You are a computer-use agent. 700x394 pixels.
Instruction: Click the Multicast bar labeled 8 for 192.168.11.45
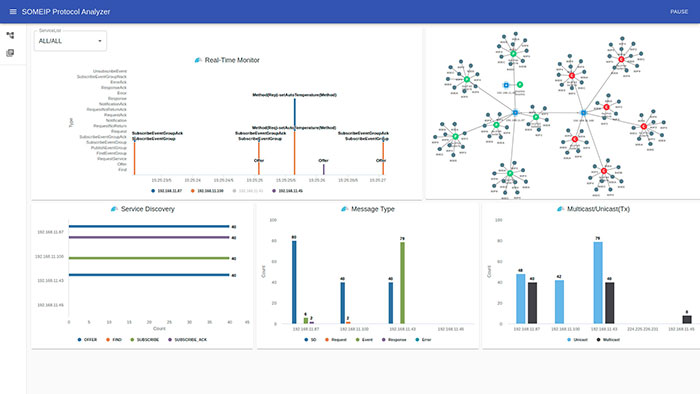point(687,319)
